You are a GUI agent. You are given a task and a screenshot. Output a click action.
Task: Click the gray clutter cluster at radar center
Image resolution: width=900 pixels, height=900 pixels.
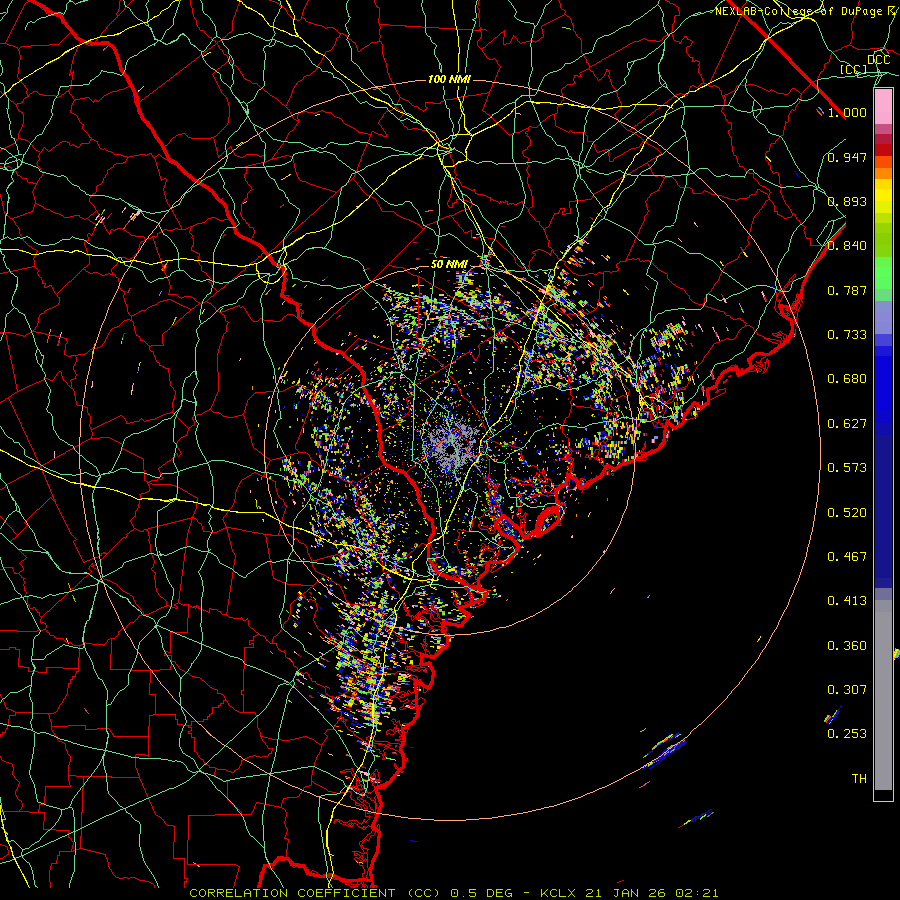453,447
